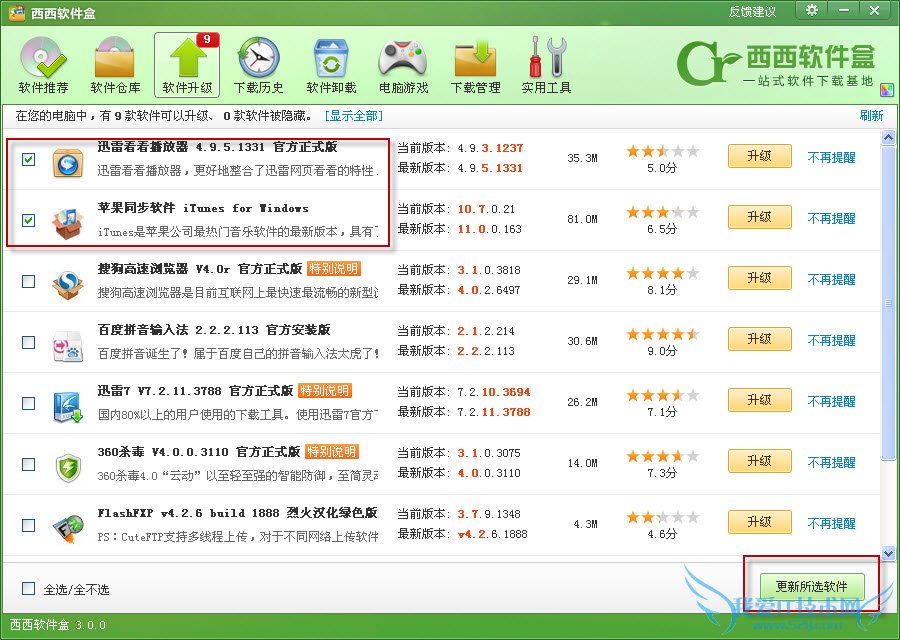Click the 搜狗高速浏览器 app icon

pyautogui.click(x=68, y=285)
